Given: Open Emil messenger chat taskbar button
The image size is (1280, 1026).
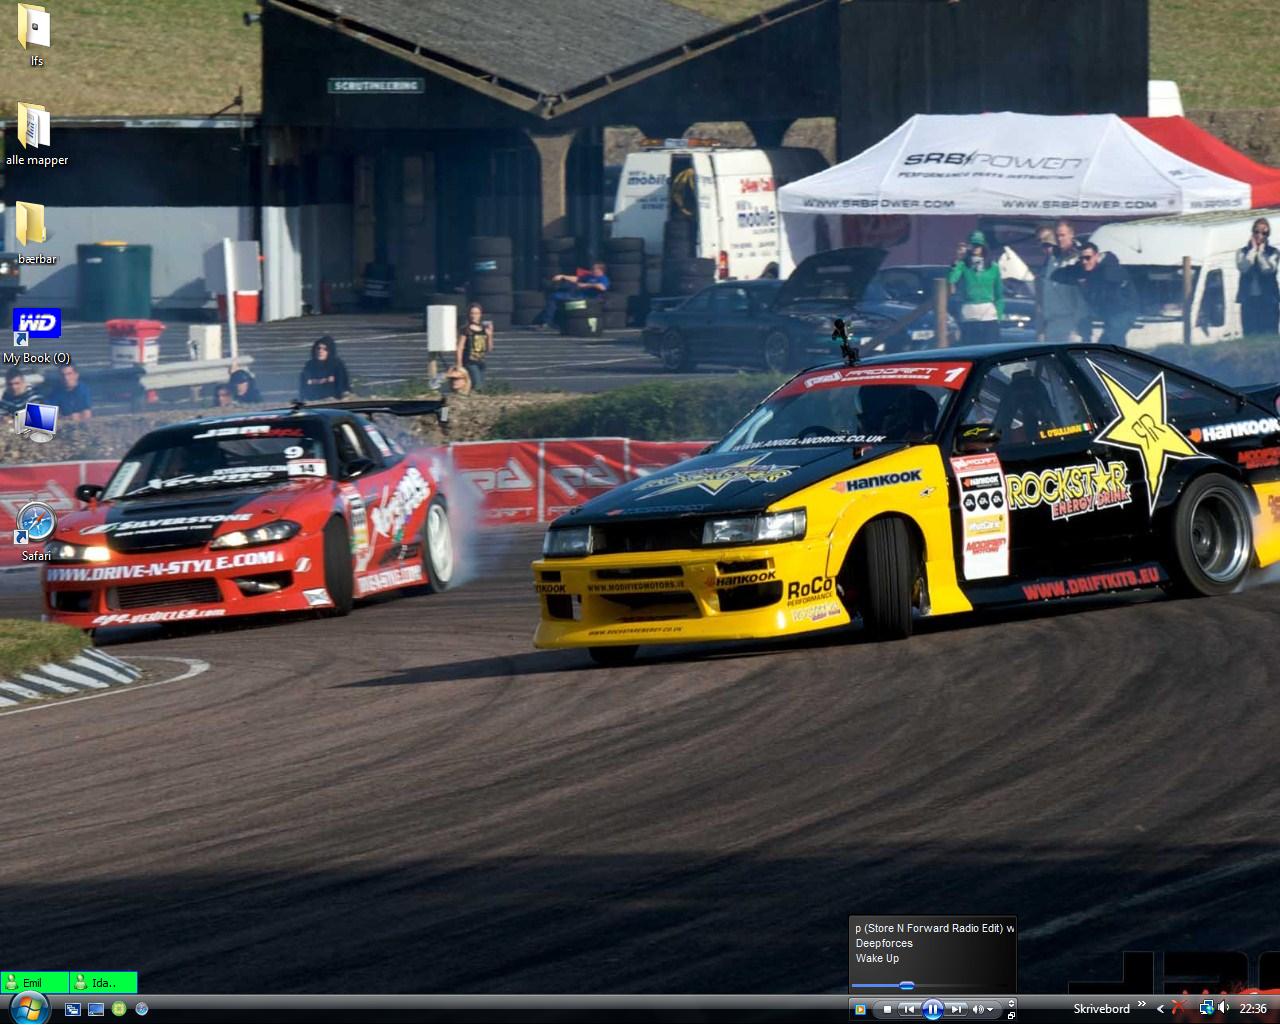Looking at the screenshot, I should (35, 983).
